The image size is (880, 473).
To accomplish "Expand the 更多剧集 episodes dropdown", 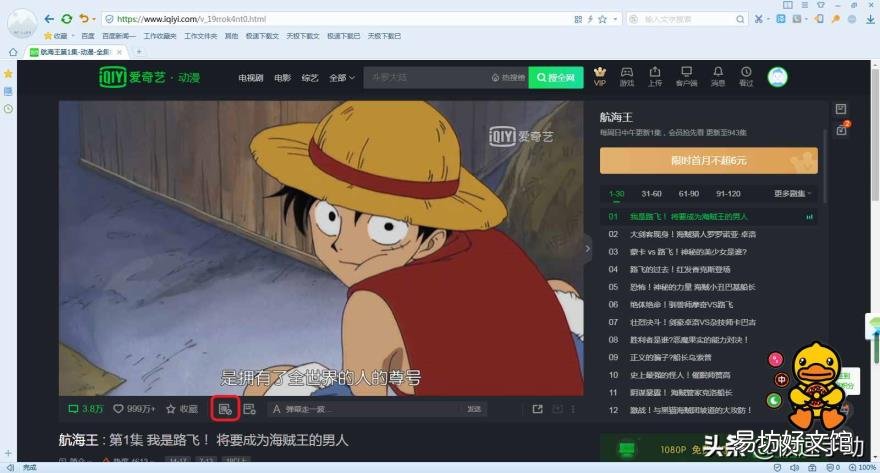I will pyautogui.click(x=792, y=194).
